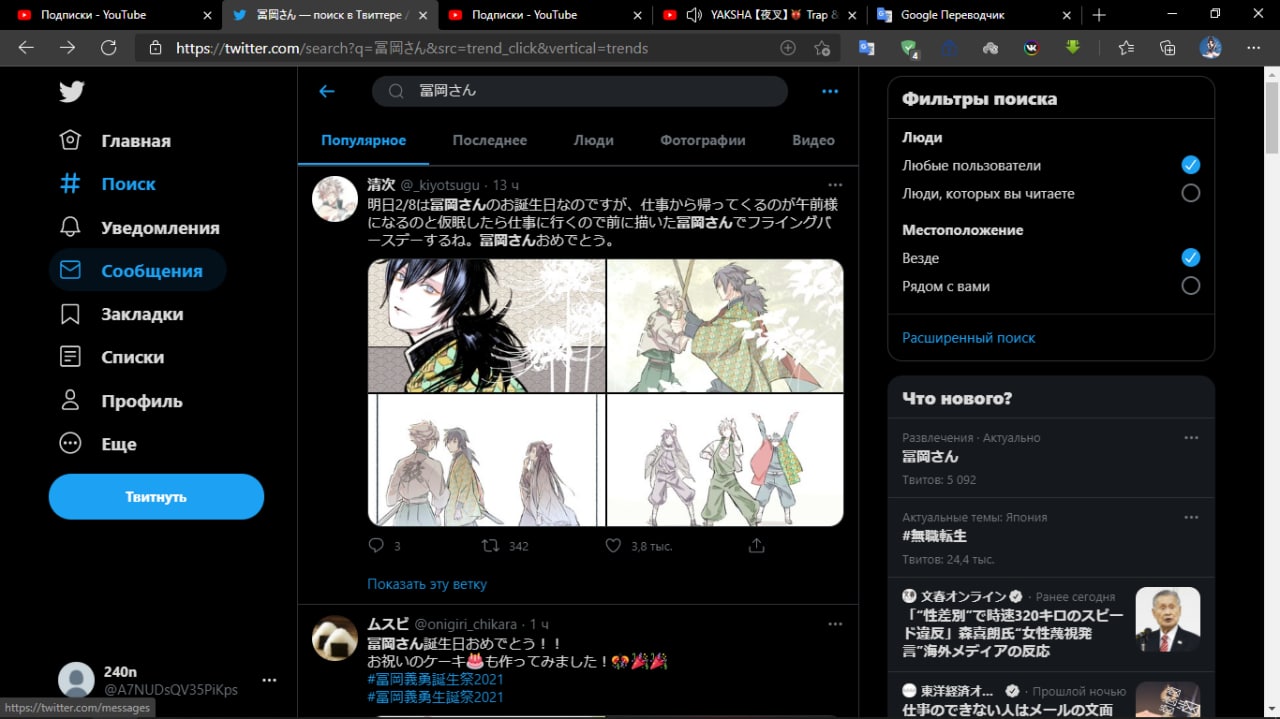Open the browser profile avatar
This screenshot has width=1280, height=719.
tap(1211, 48)
